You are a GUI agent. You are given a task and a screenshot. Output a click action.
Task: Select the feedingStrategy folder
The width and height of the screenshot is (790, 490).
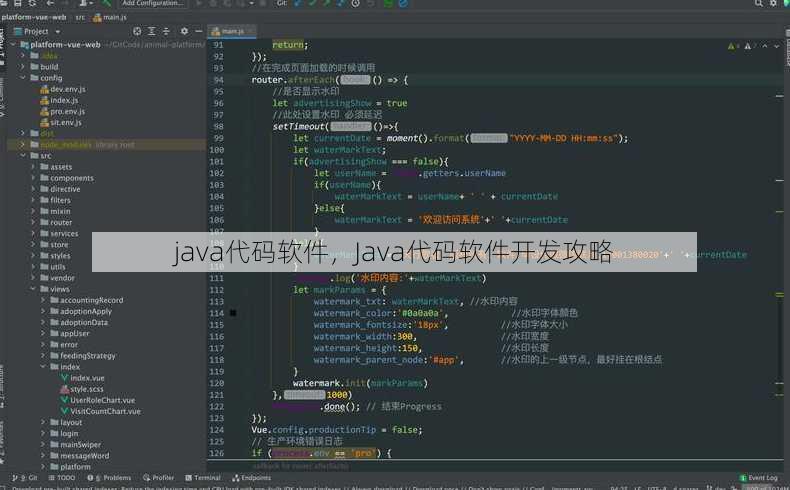coord(83,356)
